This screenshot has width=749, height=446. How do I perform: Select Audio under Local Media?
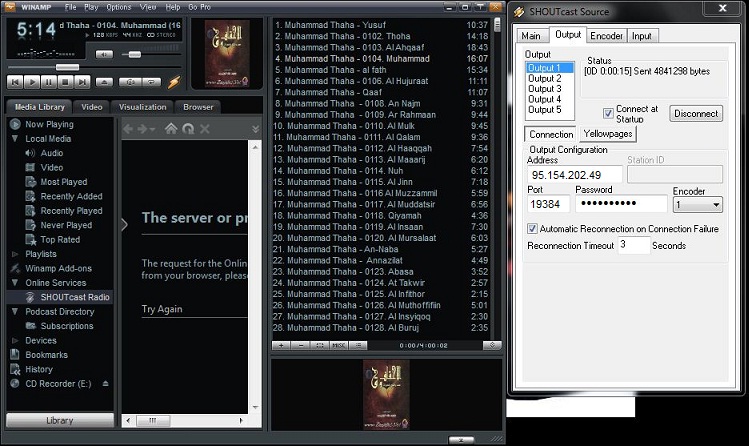tap(52, 153)
